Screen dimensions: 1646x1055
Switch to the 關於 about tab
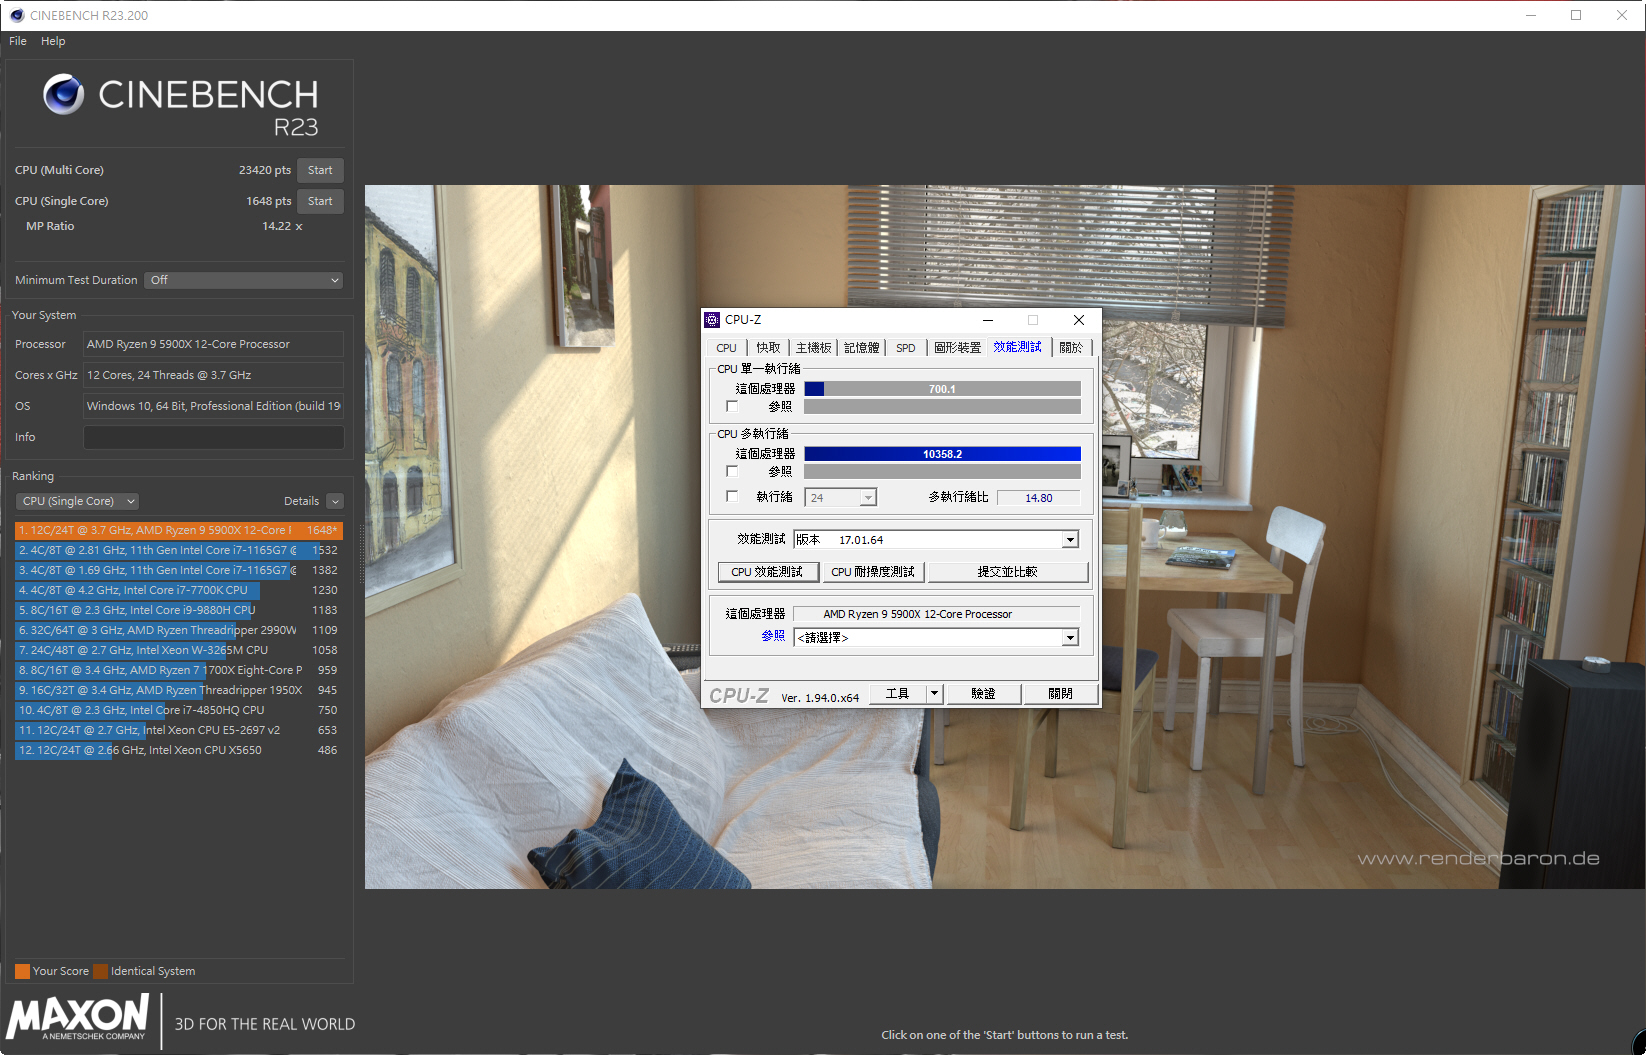(x=1071, y=348)
